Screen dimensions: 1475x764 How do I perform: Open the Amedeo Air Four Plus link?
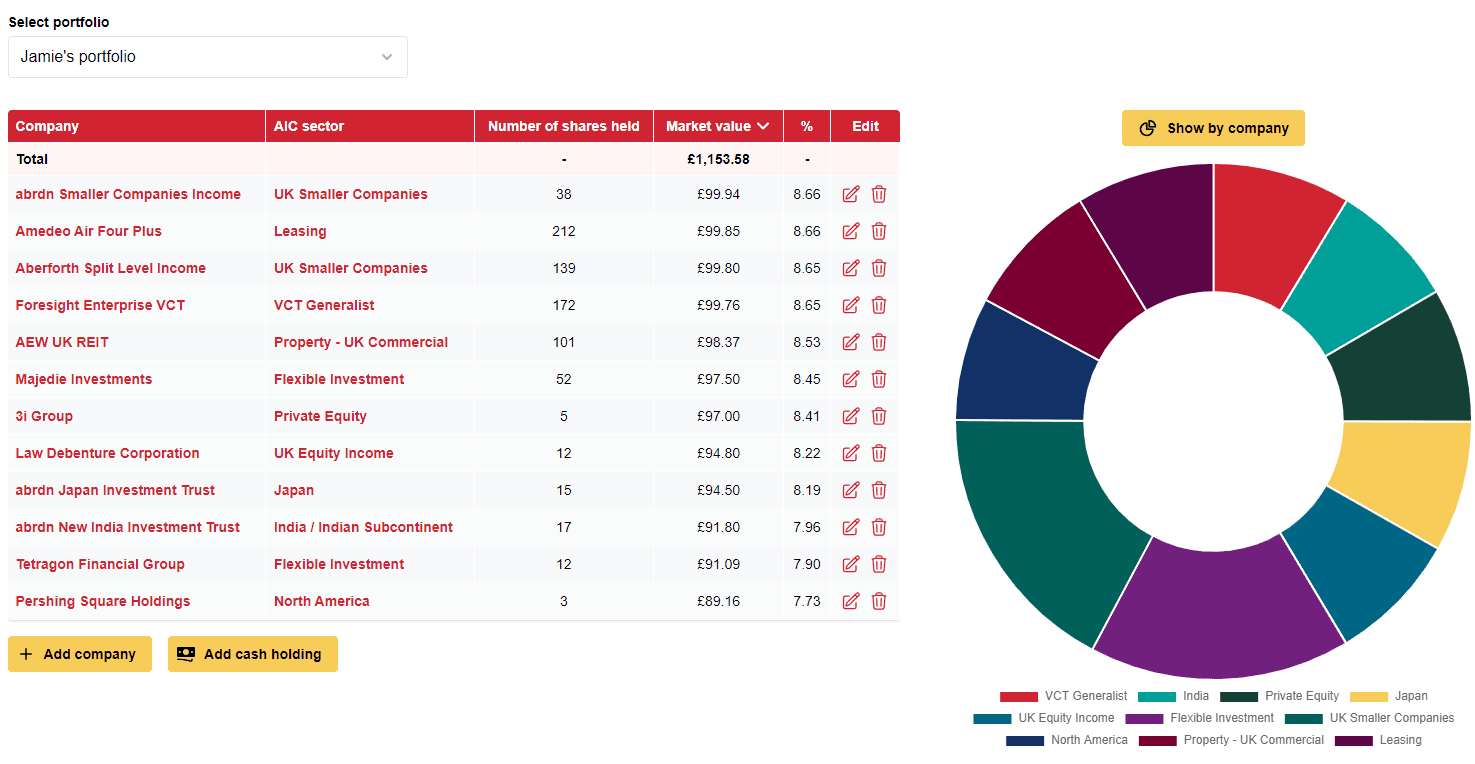click(x=89, y=231)
